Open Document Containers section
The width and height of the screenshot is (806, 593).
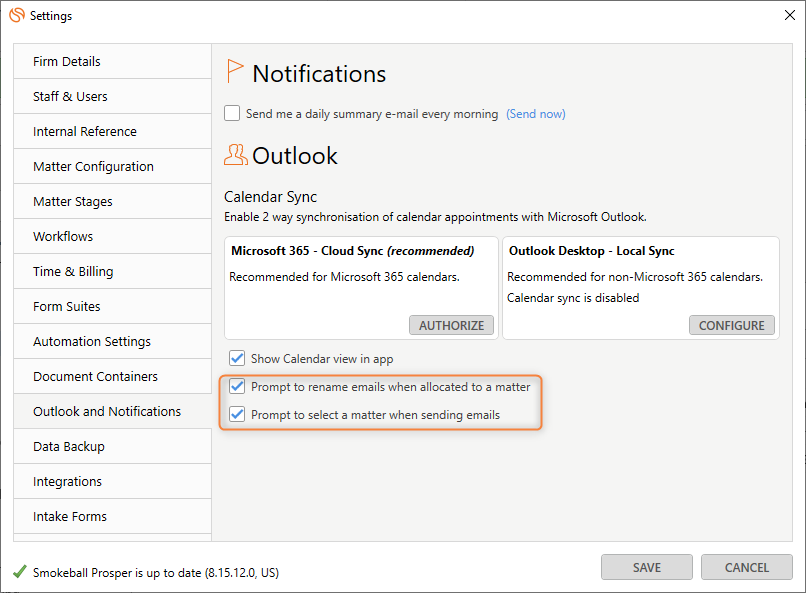coord(113,376)
